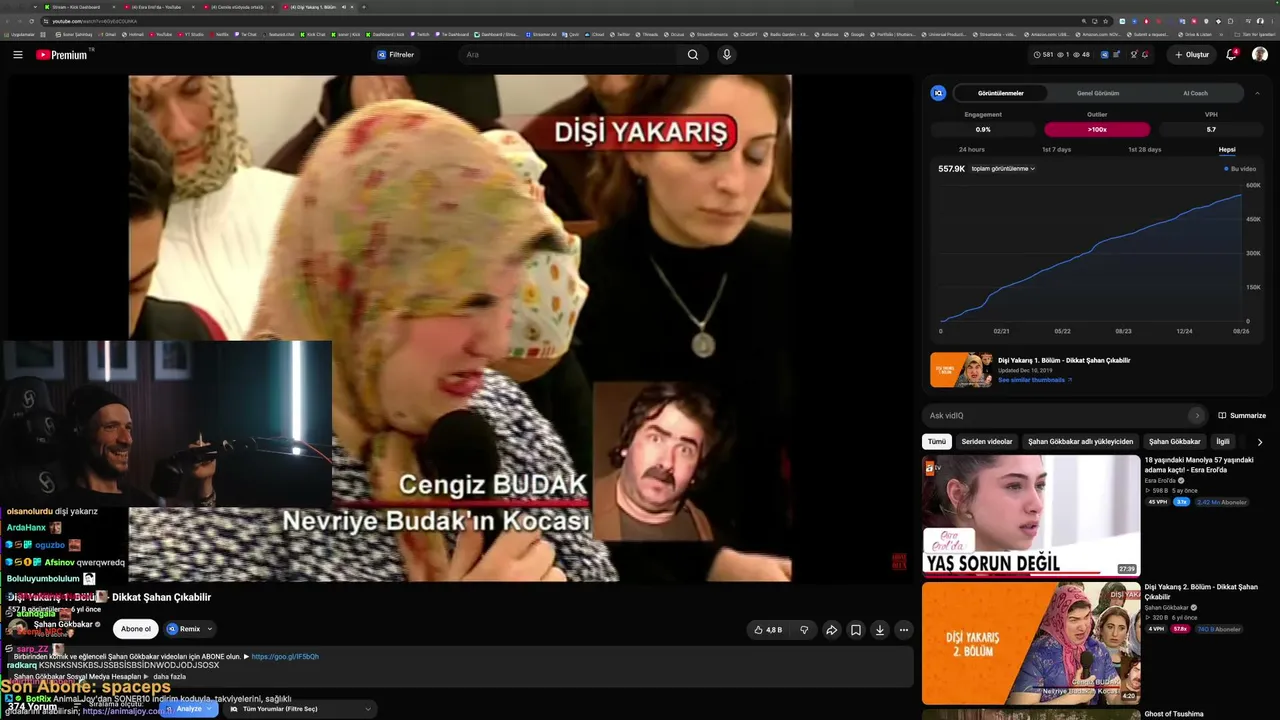Click the Engagement 0.9% value pill

(x=983, y=129)
